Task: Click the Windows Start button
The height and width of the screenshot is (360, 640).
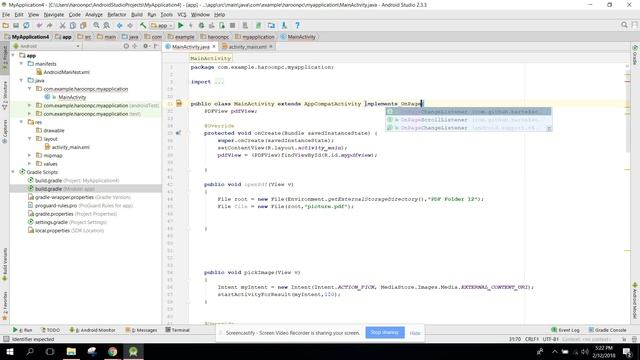Action: [x=10, y=351]
